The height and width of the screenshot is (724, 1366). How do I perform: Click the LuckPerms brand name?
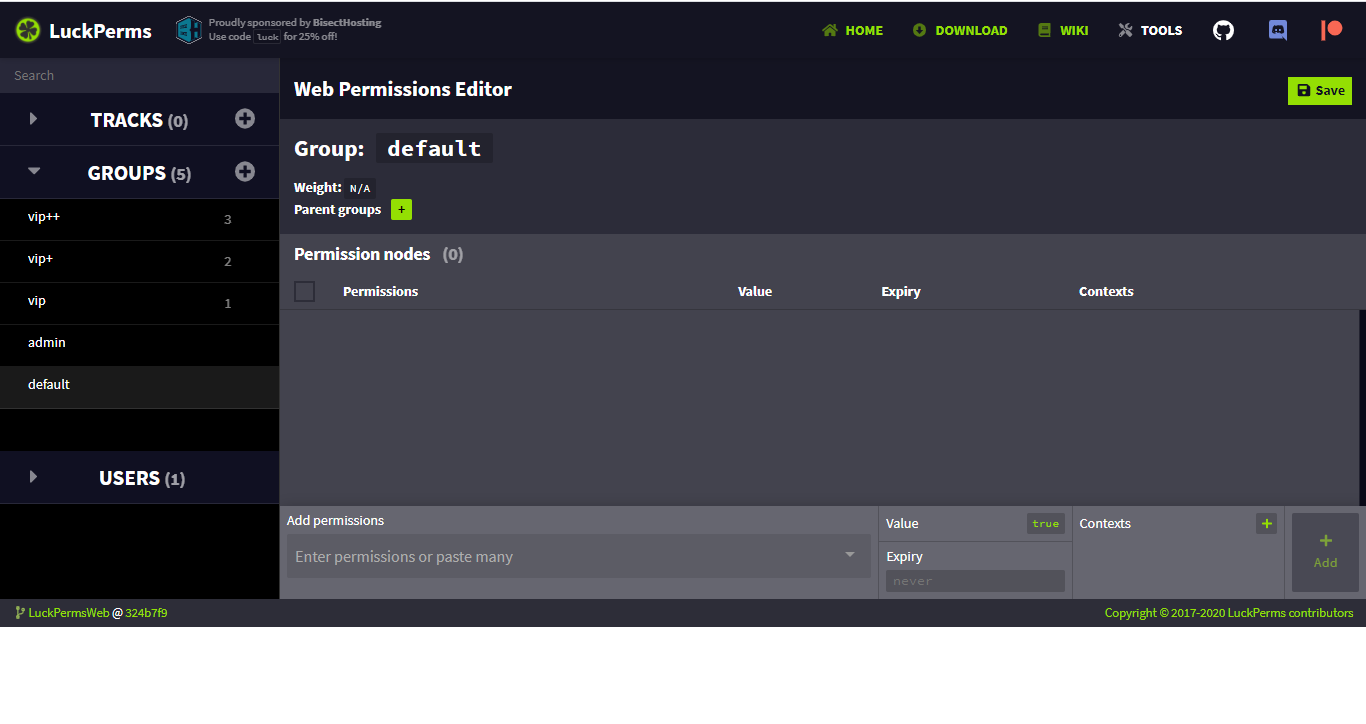click(100, 31)
